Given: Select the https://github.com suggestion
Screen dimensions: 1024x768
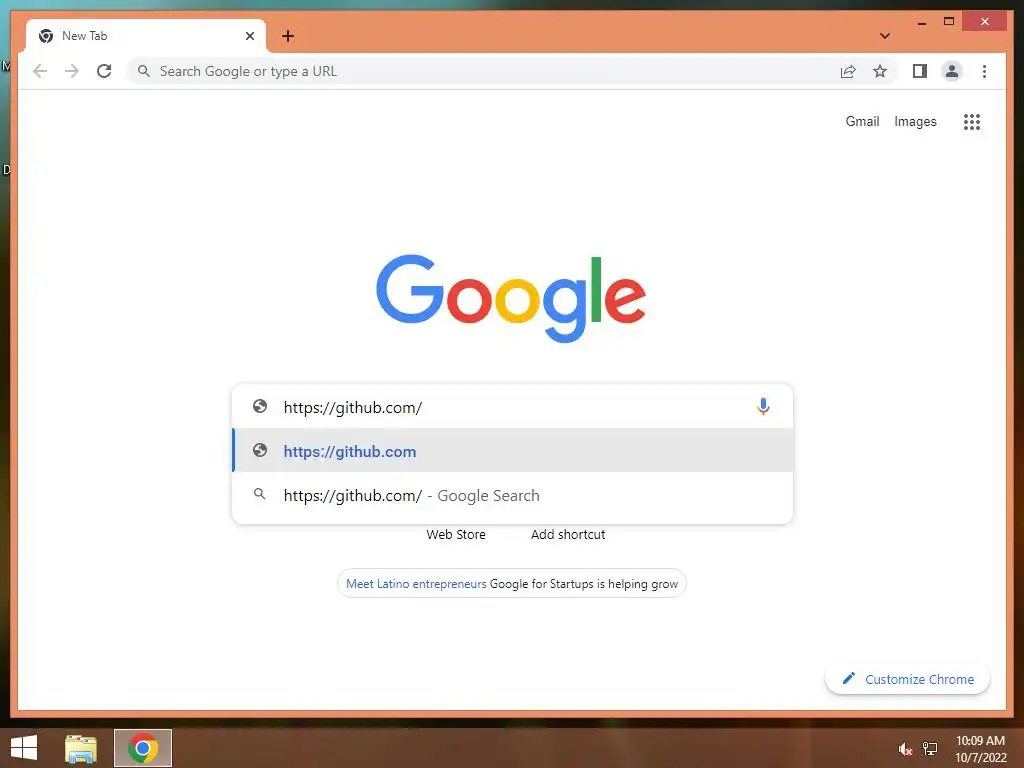Looking at the screenshot, I should point(513,451).
